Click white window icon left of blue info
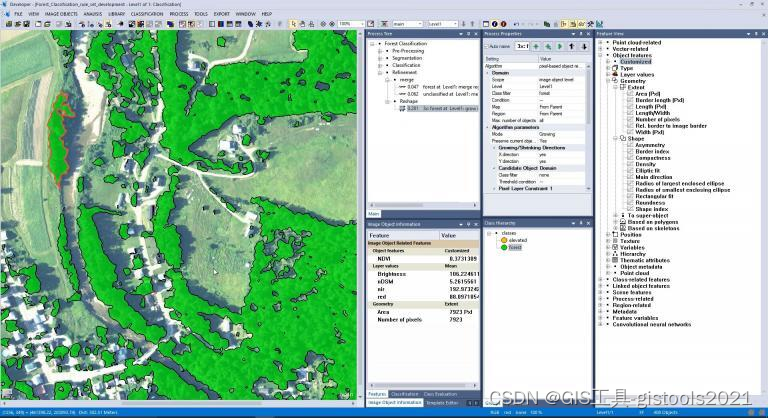Viewport: 768px width, 418px height. (x=485, y=24)
